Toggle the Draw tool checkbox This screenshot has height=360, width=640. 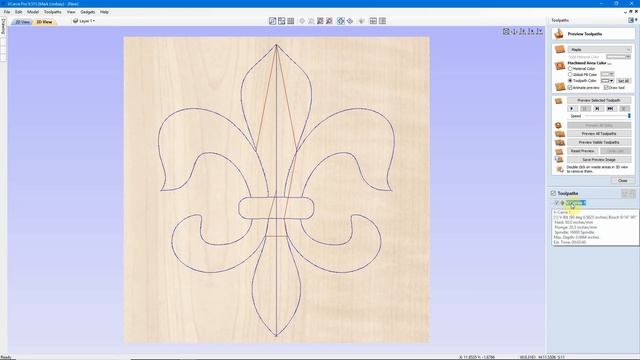[x=606, y=87]
